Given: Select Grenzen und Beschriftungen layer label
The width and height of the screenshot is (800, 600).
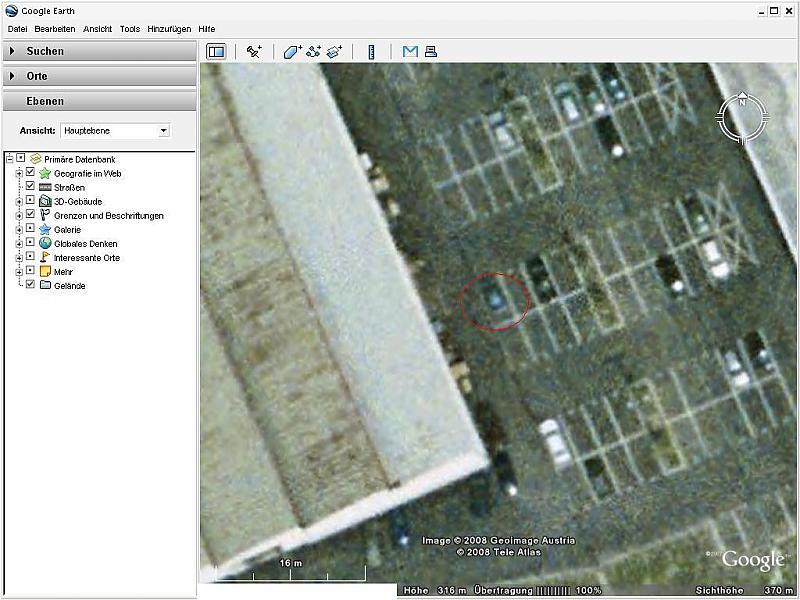Looking at the screenshot, I should 108,215.
